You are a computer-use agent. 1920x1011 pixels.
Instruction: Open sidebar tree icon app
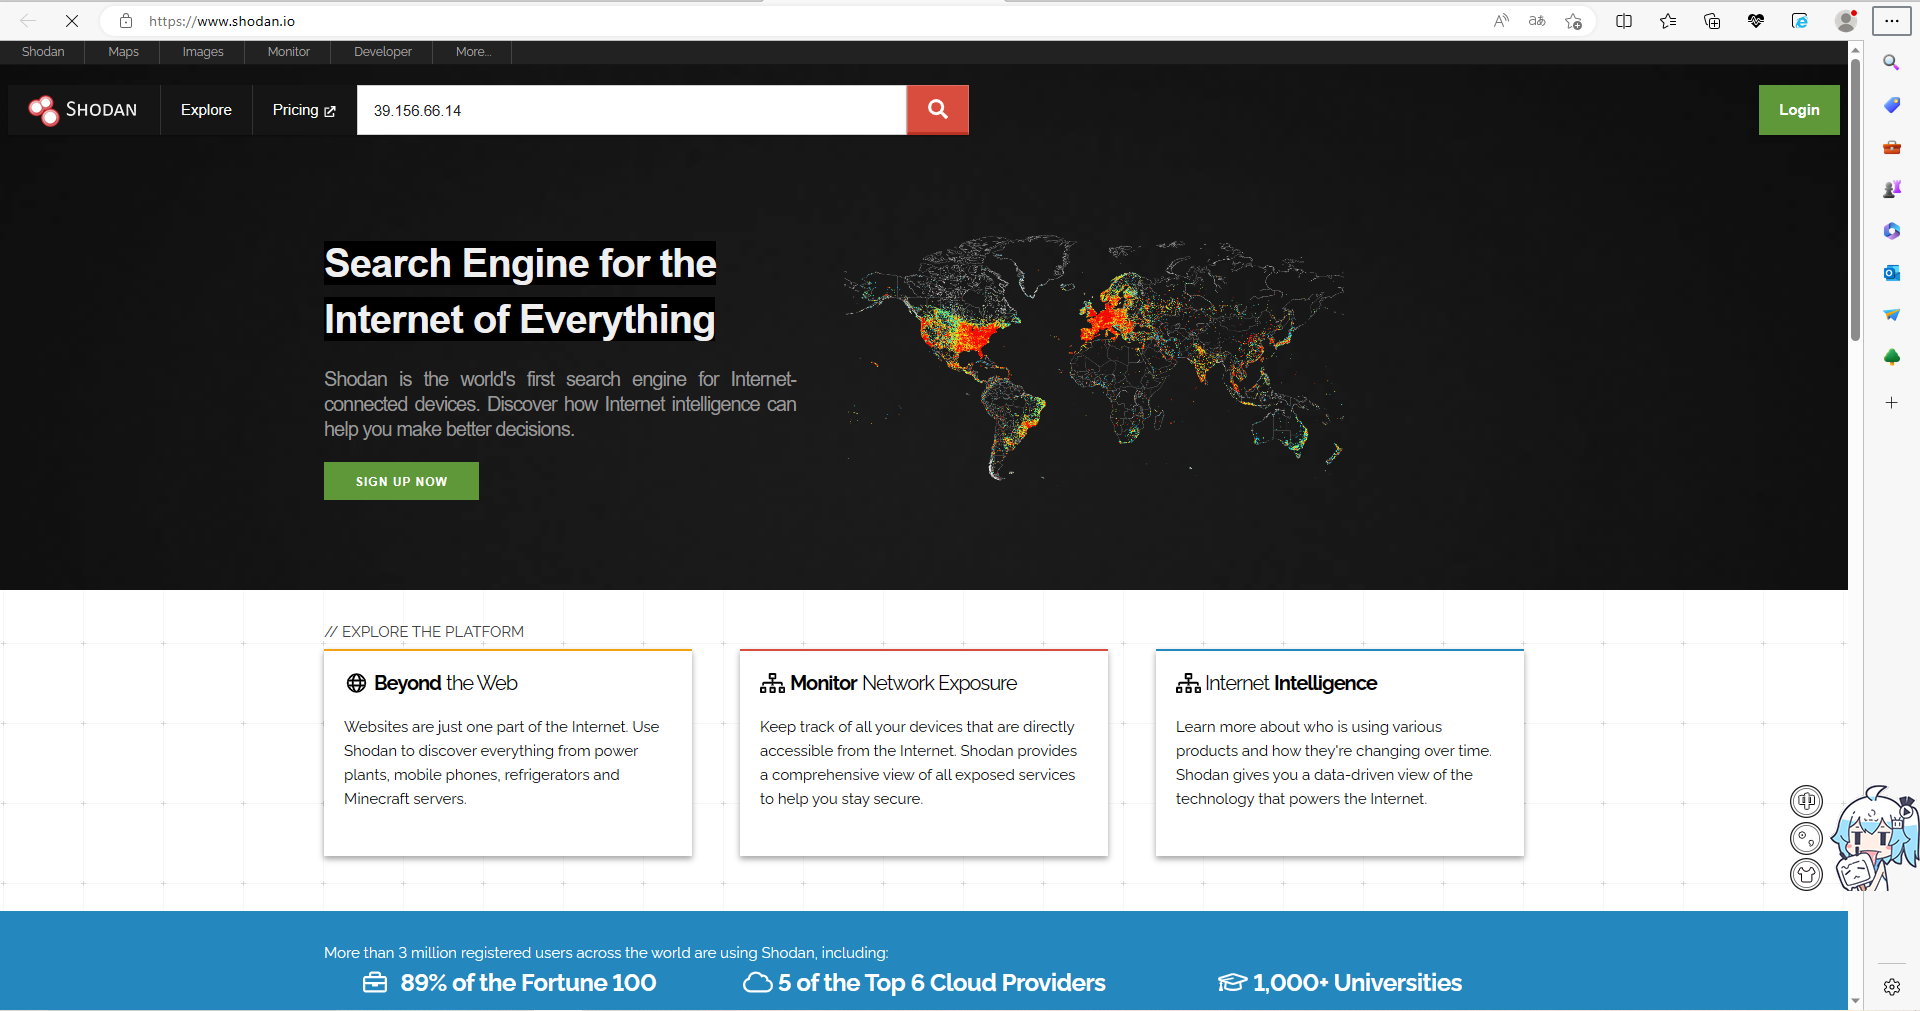coord(1891,357)
